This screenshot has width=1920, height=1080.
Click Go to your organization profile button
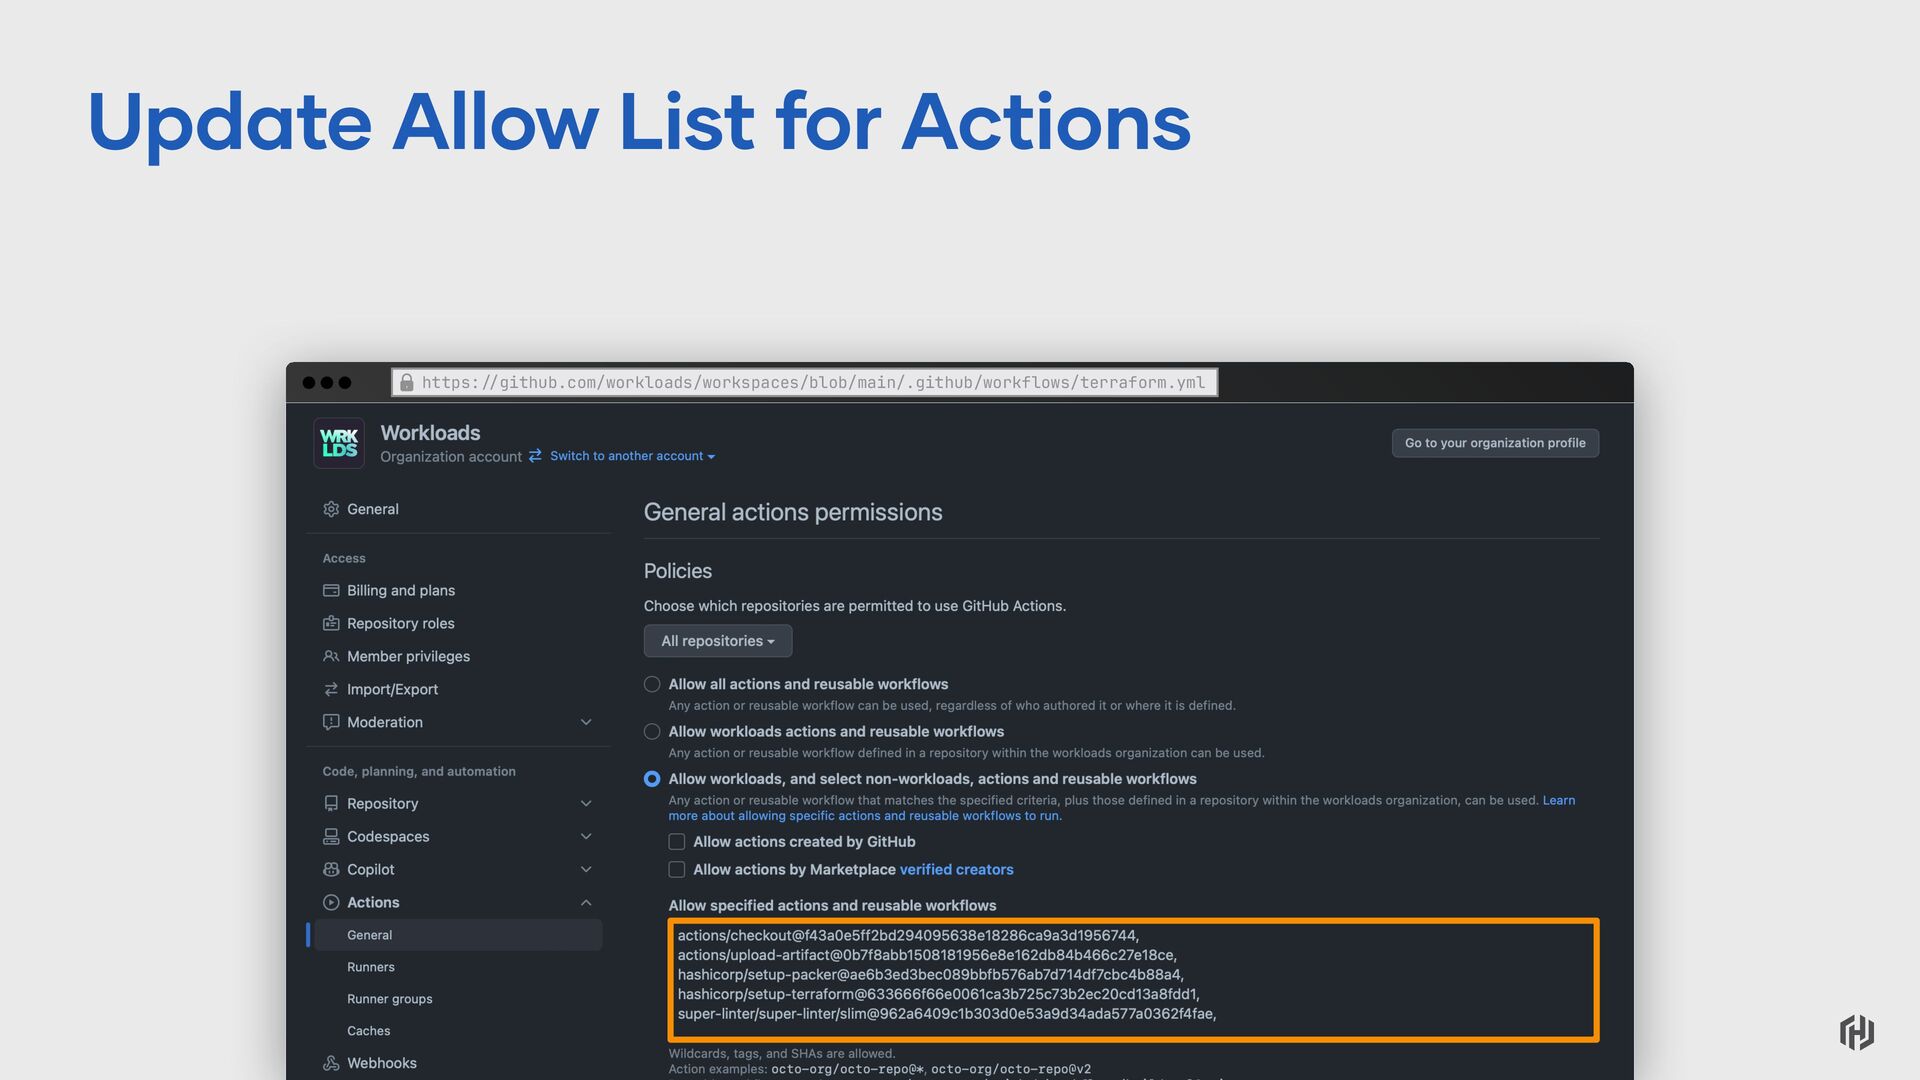click(1495, 443)
